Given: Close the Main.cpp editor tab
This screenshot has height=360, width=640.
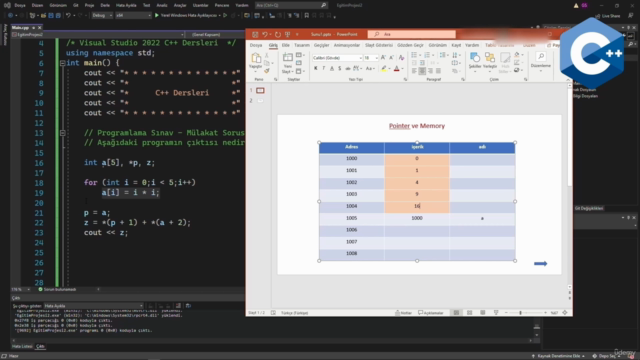Looking at the screenshot, I should 40,28.
